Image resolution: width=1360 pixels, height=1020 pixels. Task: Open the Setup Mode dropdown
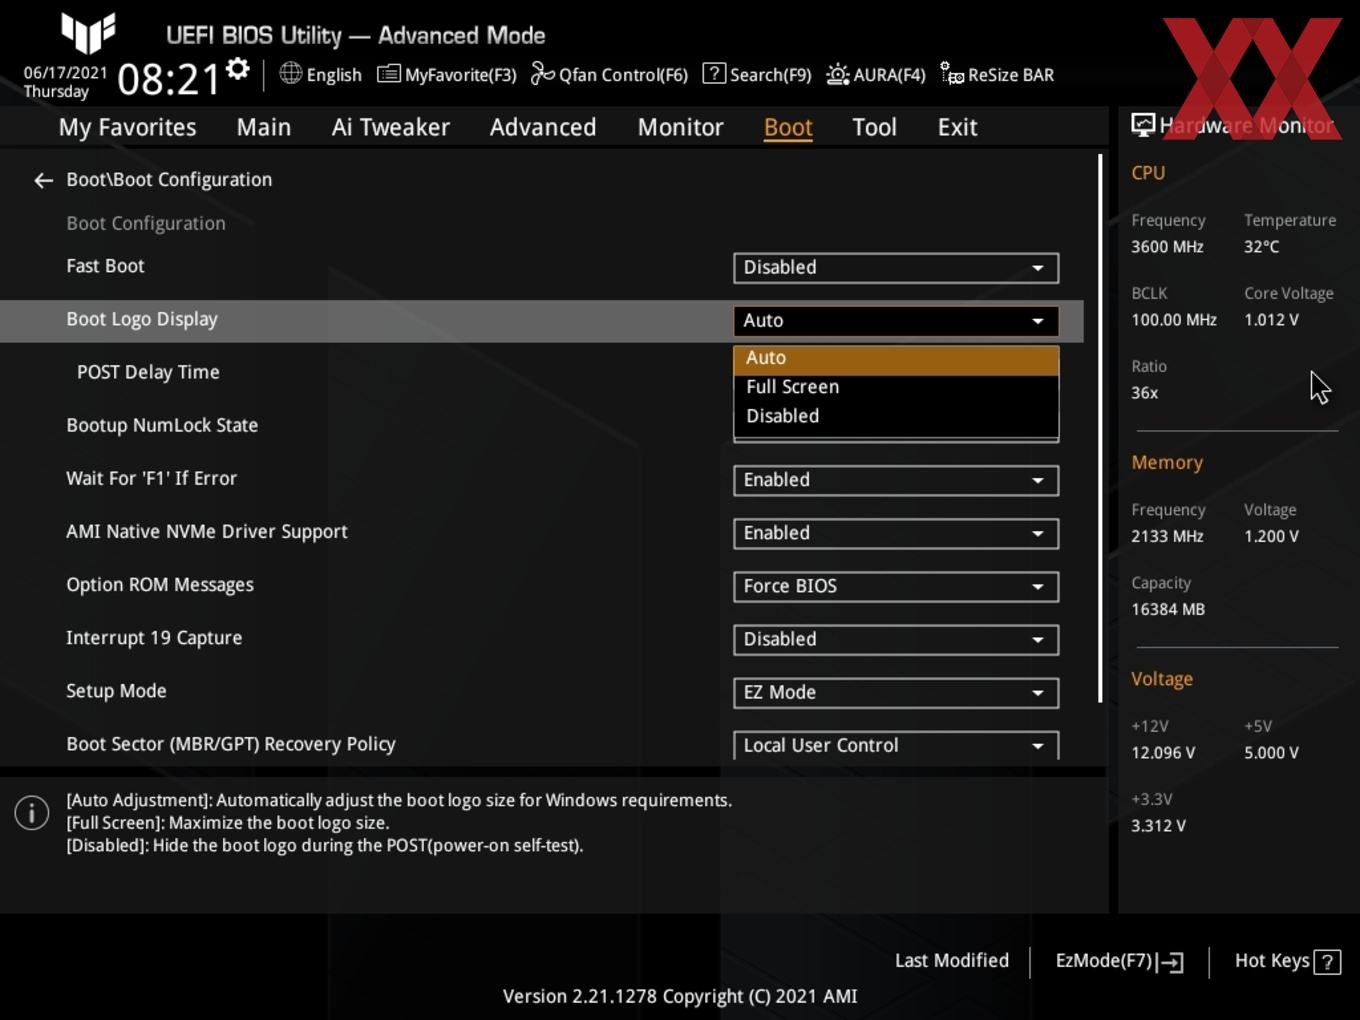[x=896, y=692]
